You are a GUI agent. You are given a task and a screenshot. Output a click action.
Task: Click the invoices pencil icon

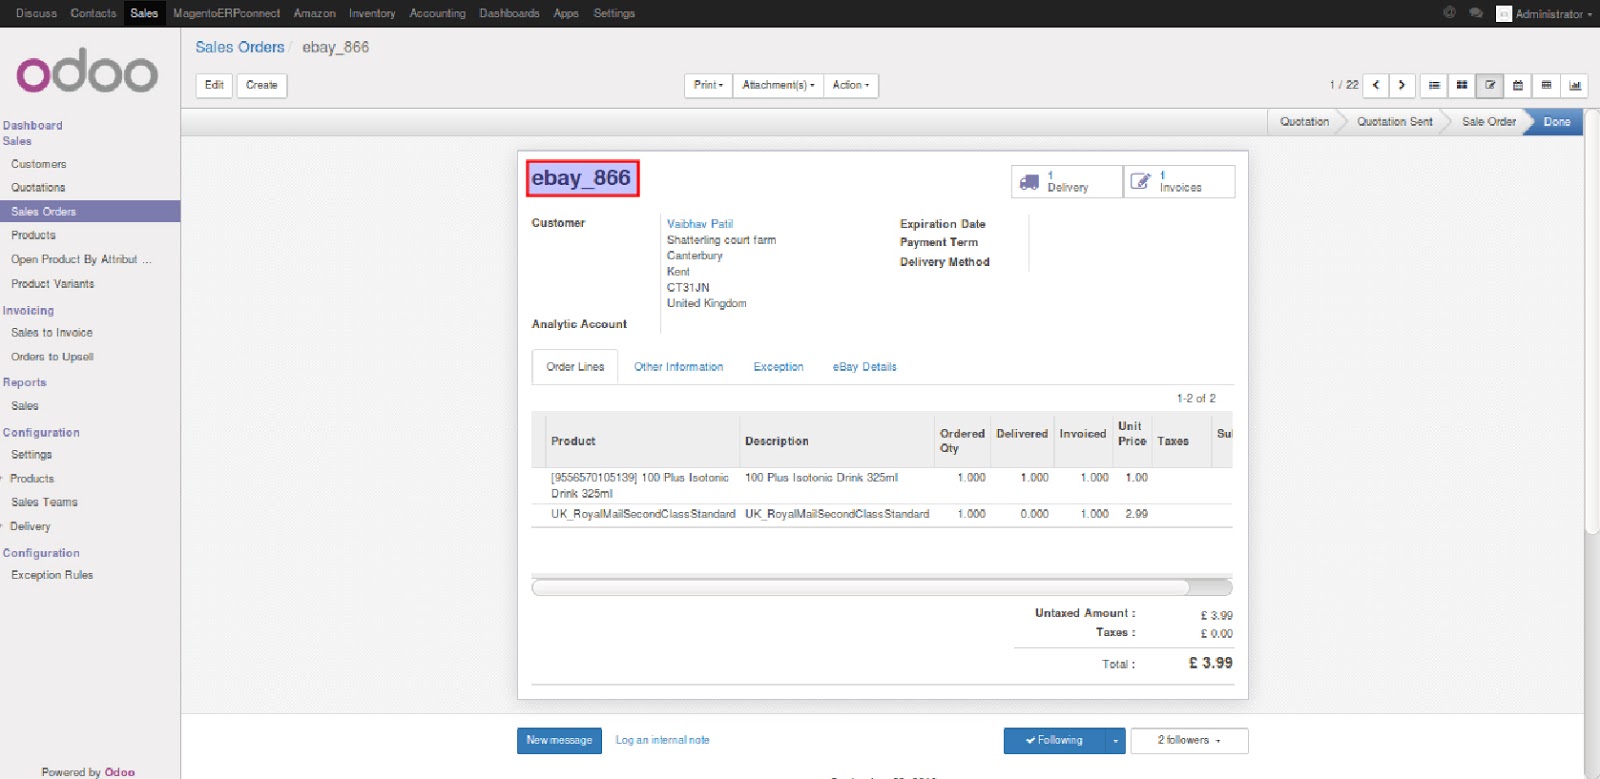[1140, 181]
